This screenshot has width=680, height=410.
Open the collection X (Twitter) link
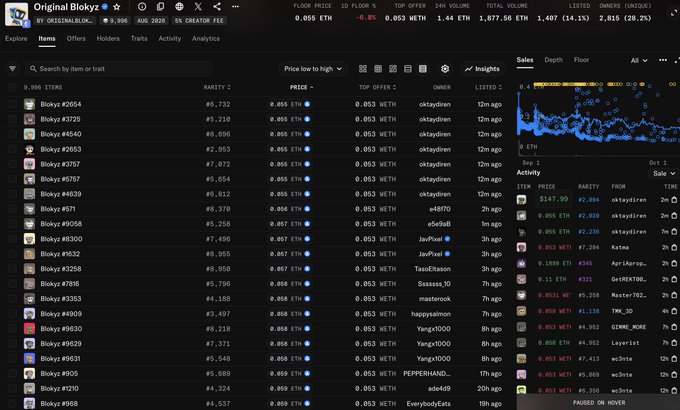coord(198,7)
